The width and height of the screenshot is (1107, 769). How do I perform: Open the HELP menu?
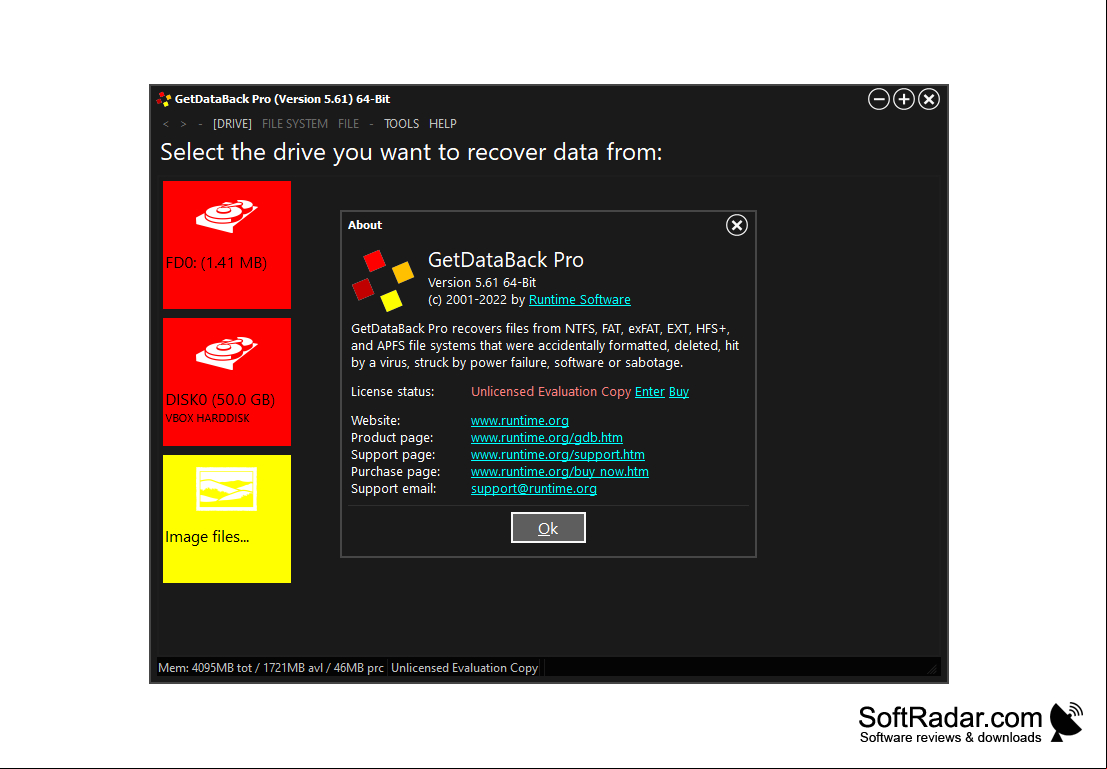pos(443,124)
